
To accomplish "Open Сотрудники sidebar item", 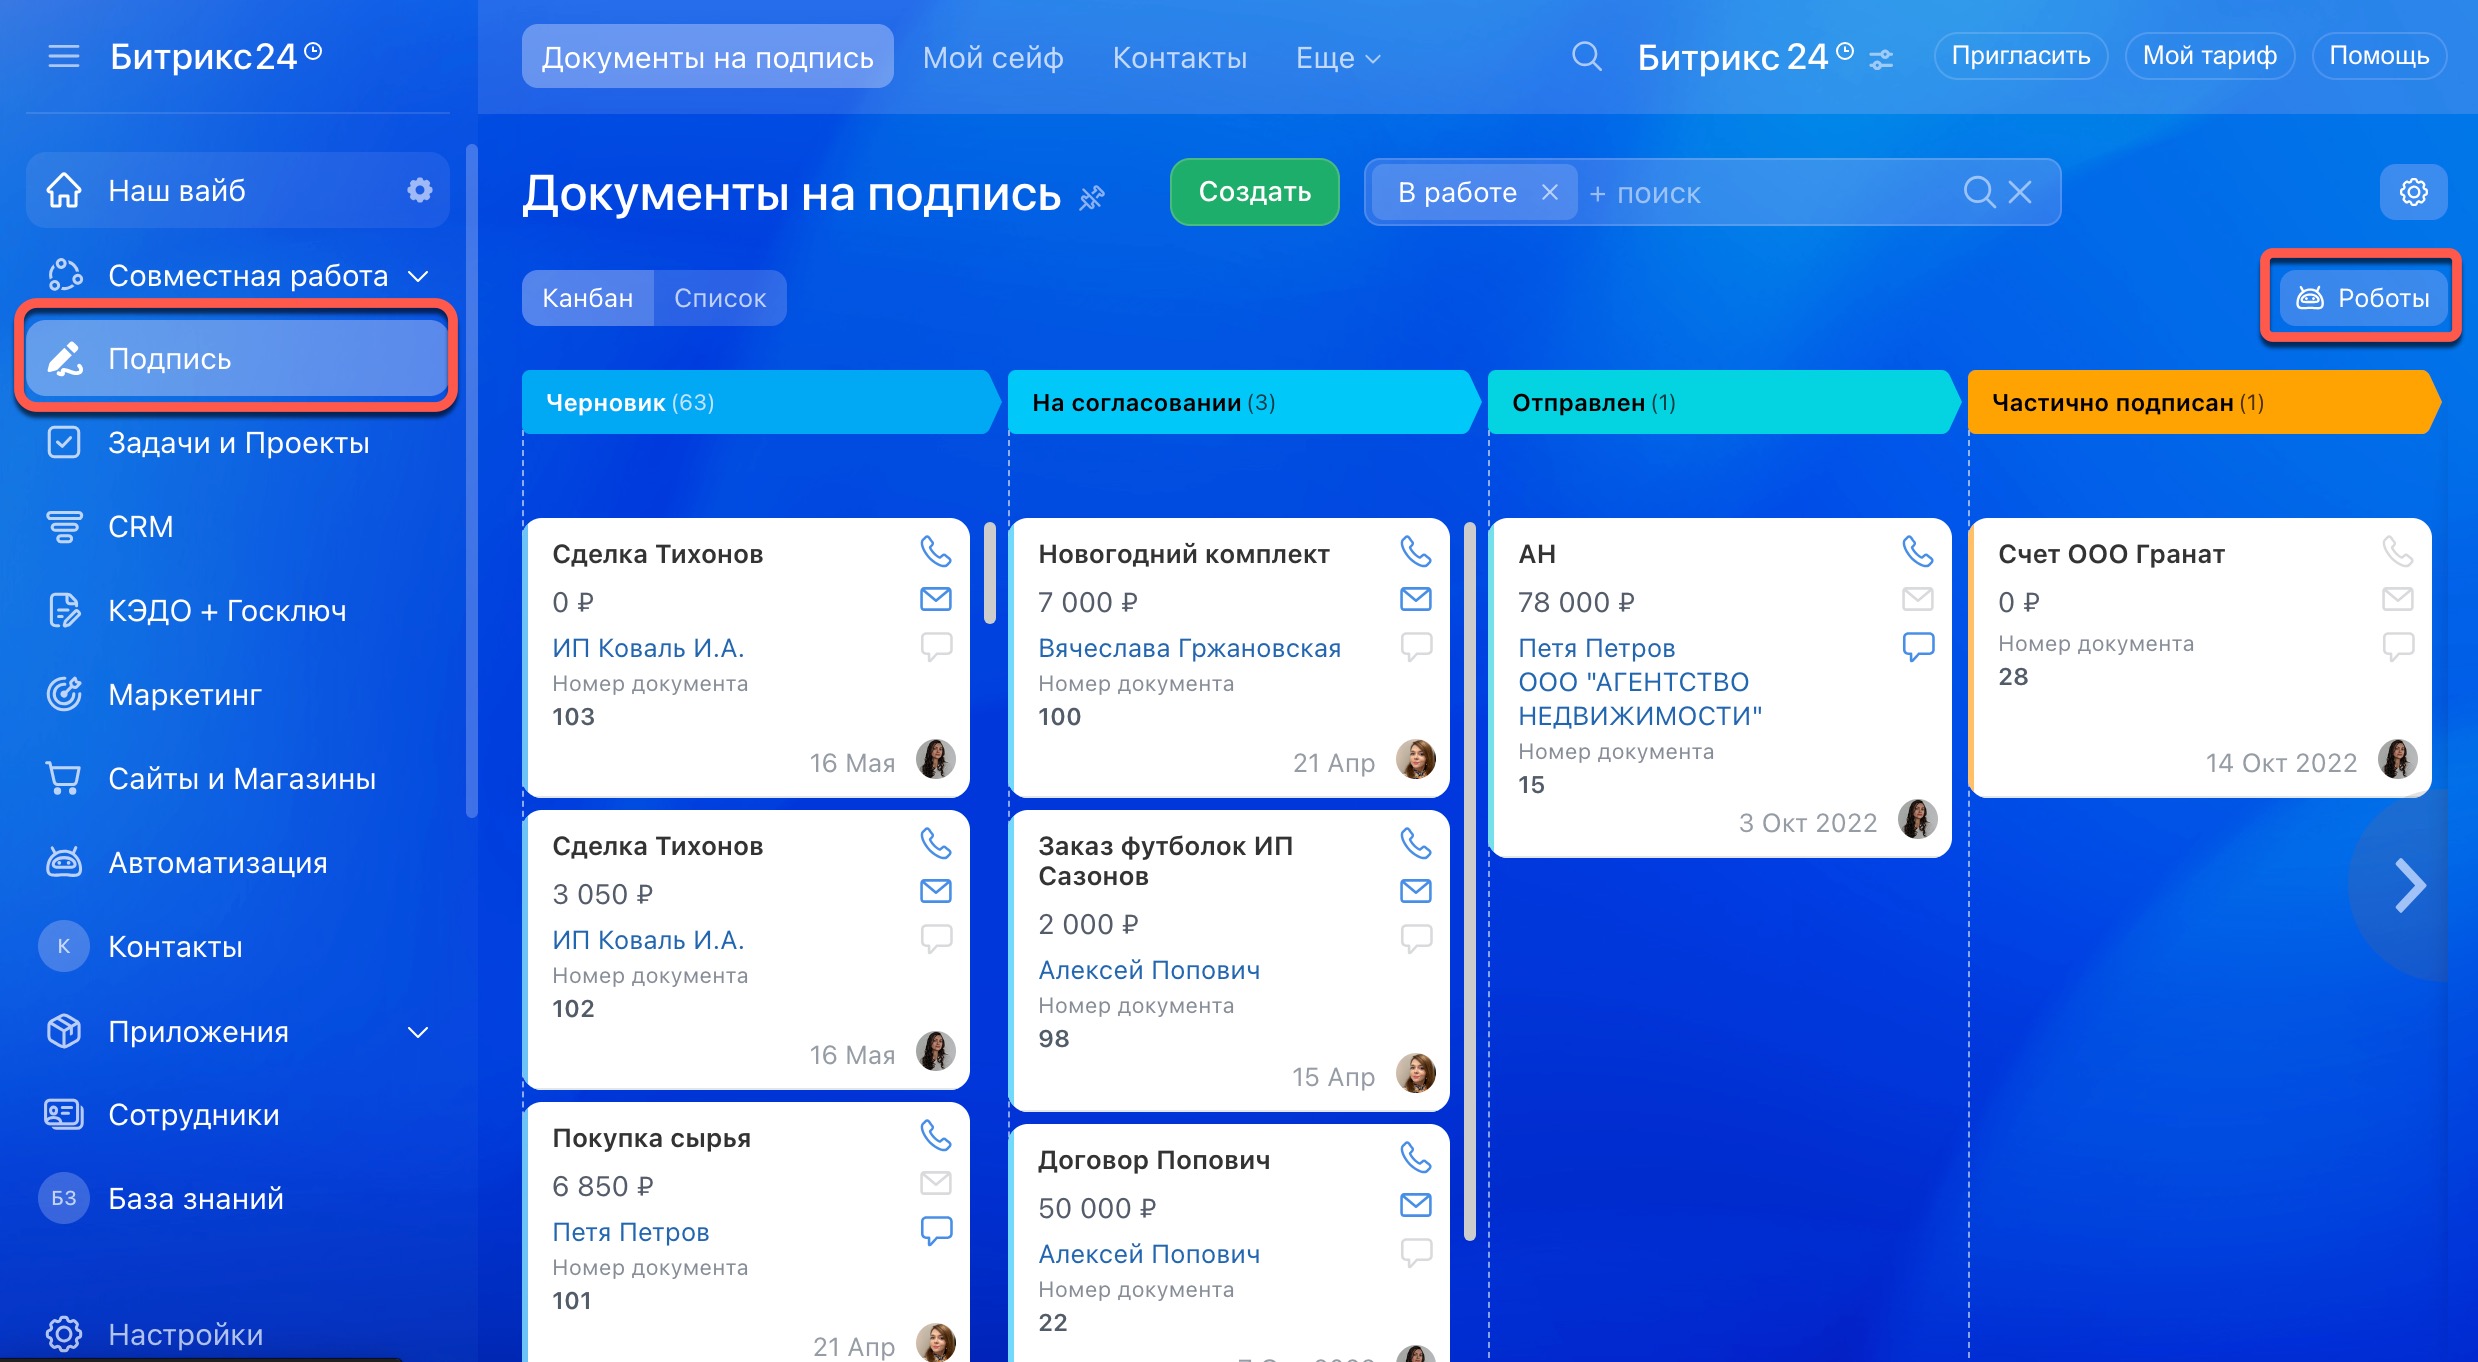I will [x=238, y=1114].
